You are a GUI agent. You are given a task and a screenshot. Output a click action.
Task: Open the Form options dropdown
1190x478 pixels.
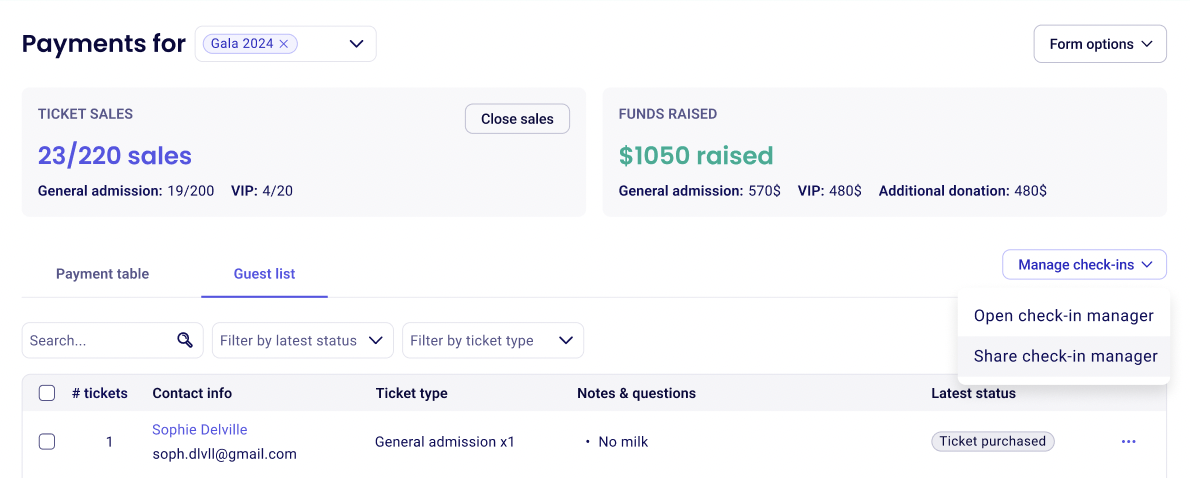click(1100, 44)
